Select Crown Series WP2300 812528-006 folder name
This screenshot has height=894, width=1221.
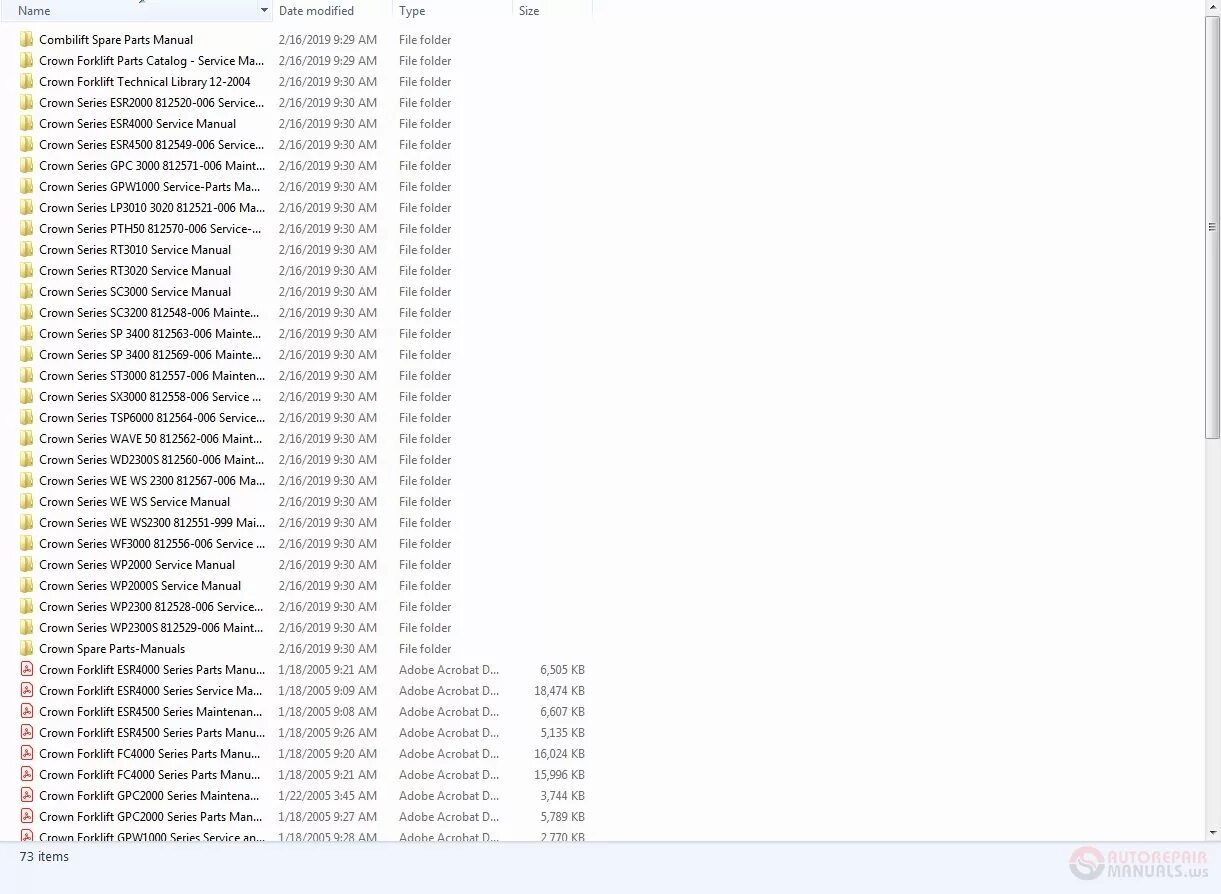152,607
